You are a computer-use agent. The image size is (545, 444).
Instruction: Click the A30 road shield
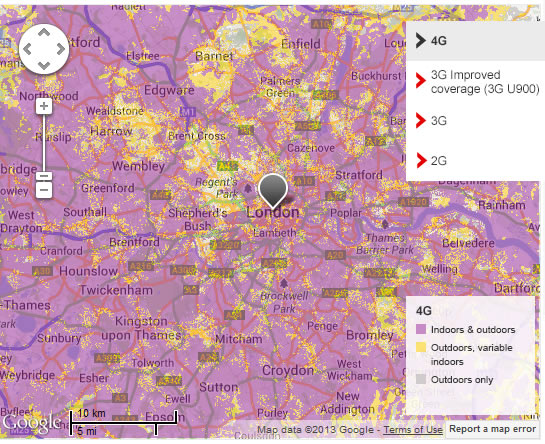(x=42, y=271)
